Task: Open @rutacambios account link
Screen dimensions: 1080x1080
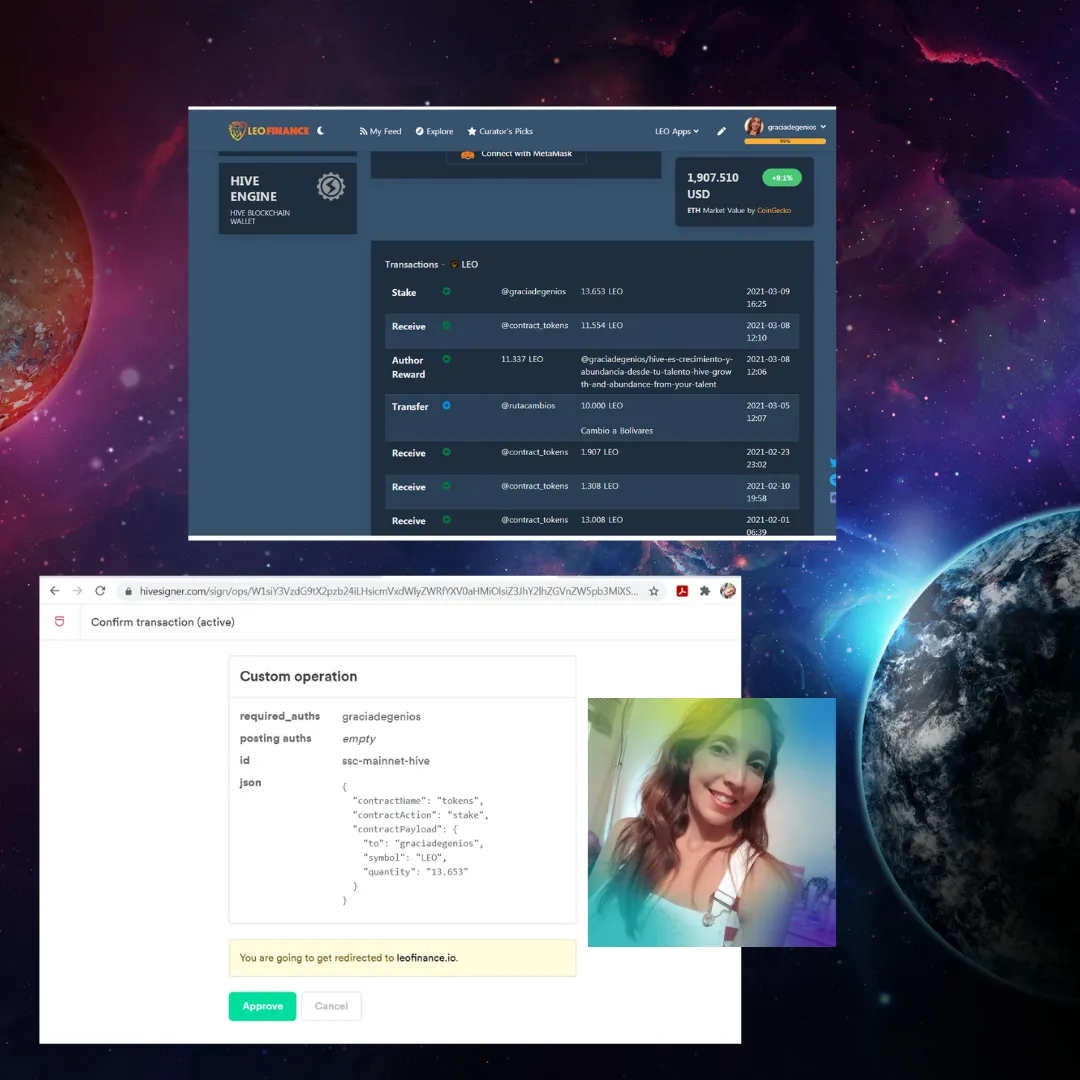Action: (528, 406)
